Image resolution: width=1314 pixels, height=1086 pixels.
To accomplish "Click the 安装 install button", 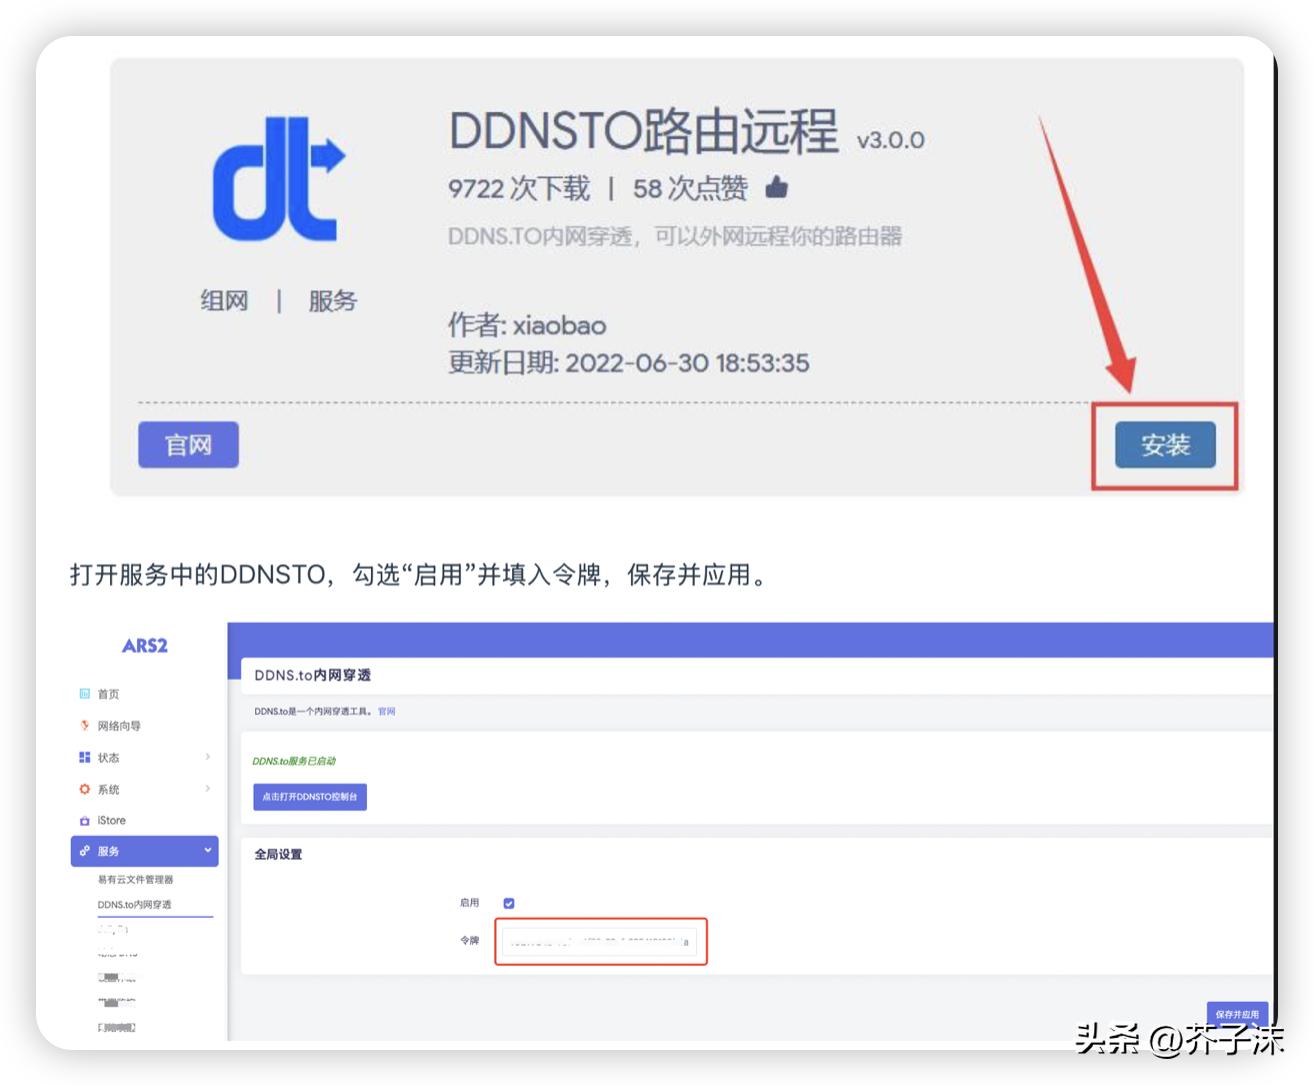I will [1163, 445].
